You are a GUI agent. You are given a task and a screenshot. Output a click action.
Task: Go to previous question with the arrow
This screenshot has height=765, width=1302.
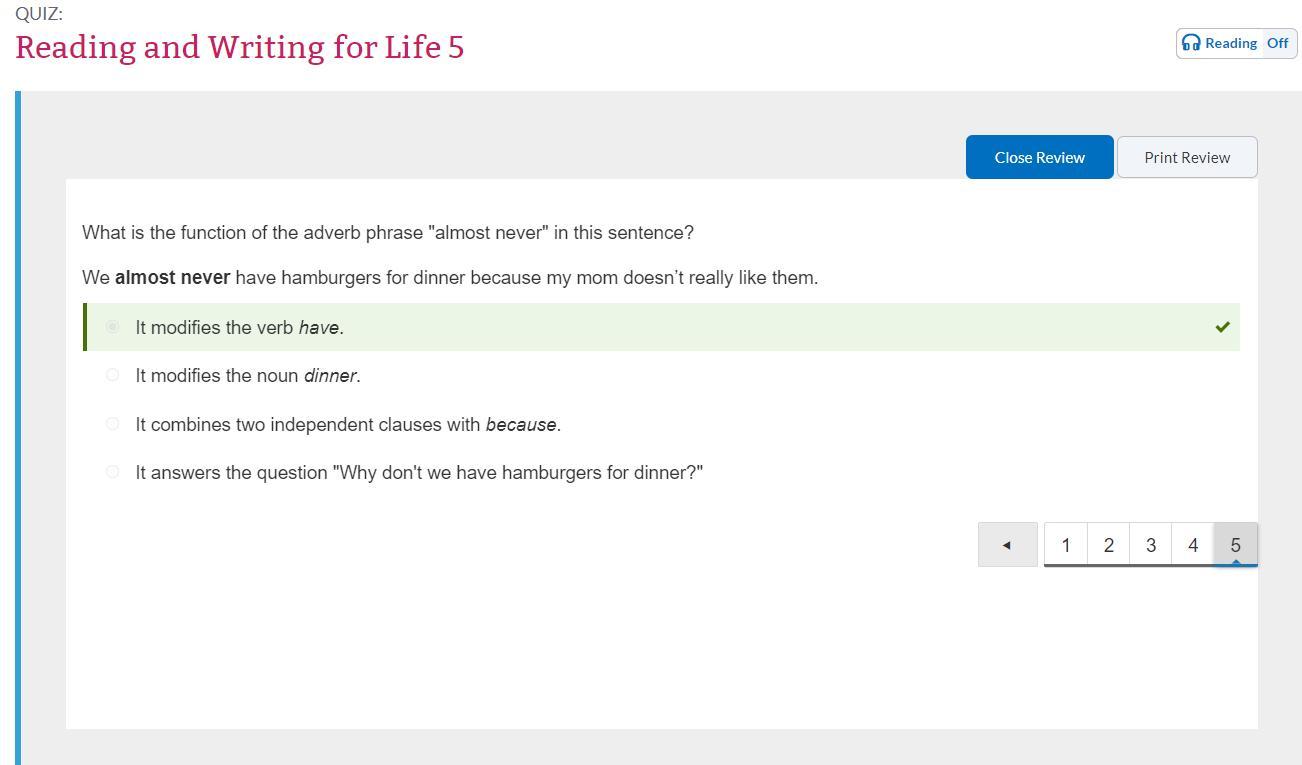coord(1007,545)
